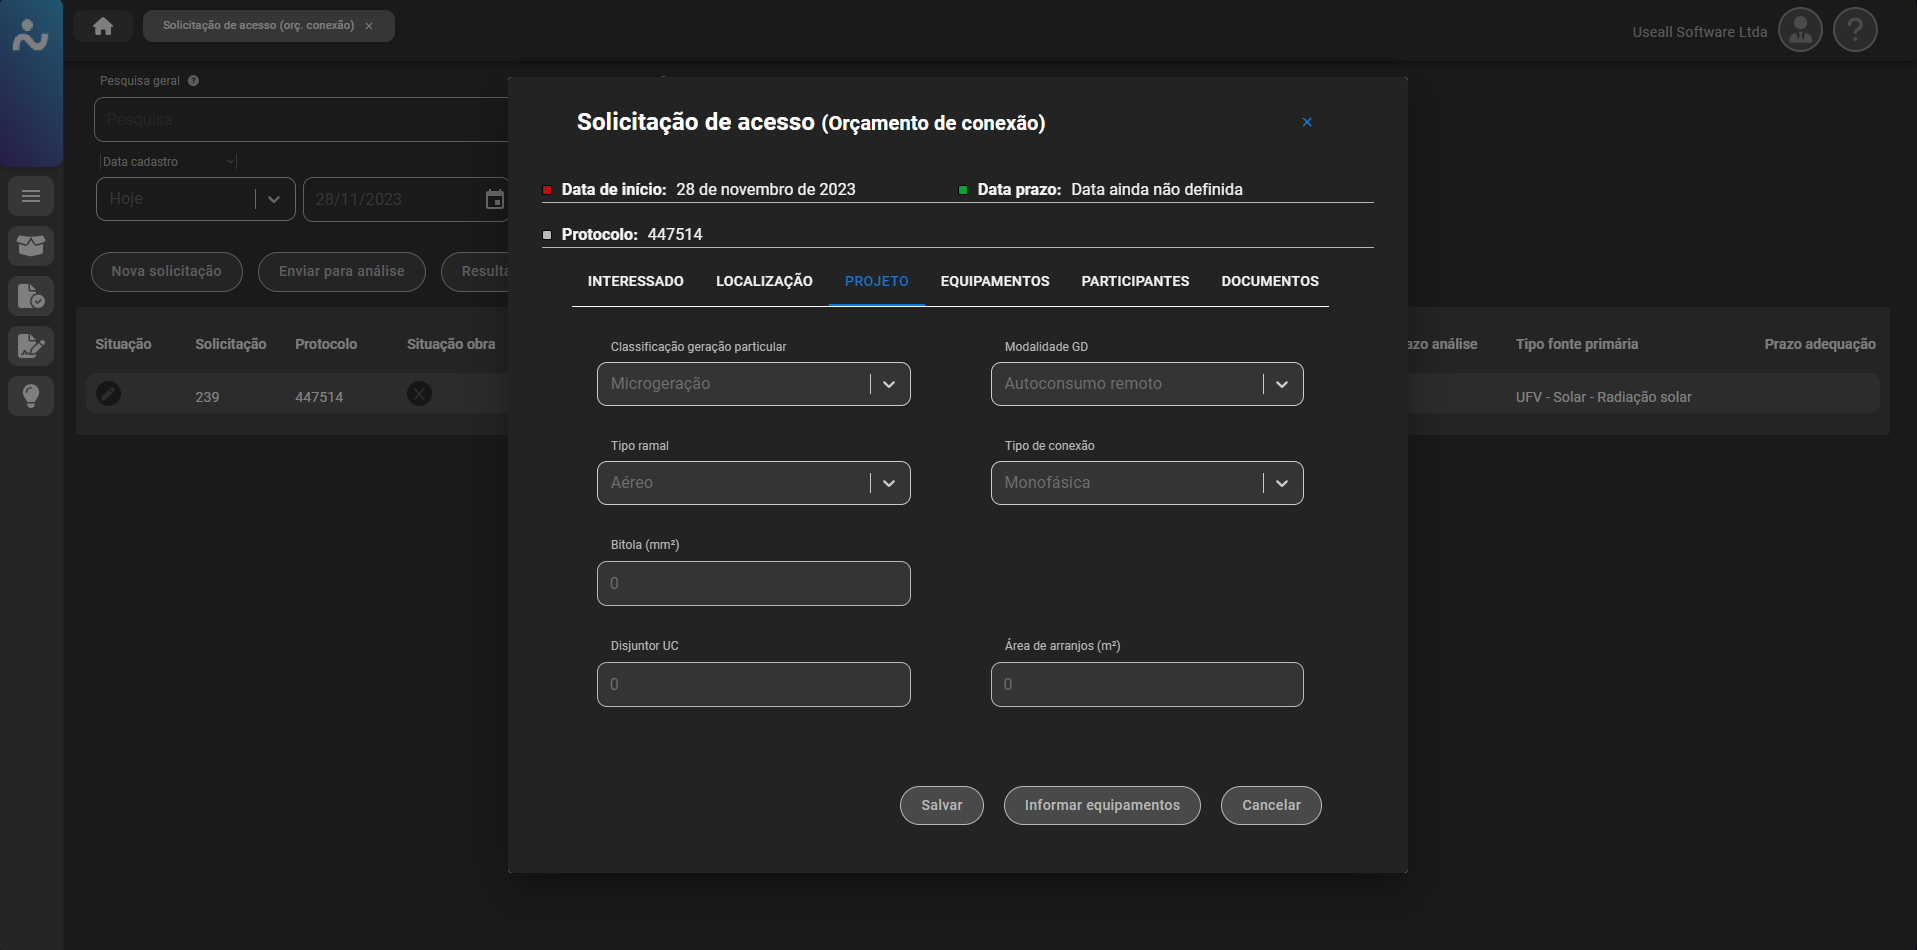Viewport: 1917px width, 950px height.
Task: Open the document checkmark sidebar icon
Action: [x=31, y=296]
